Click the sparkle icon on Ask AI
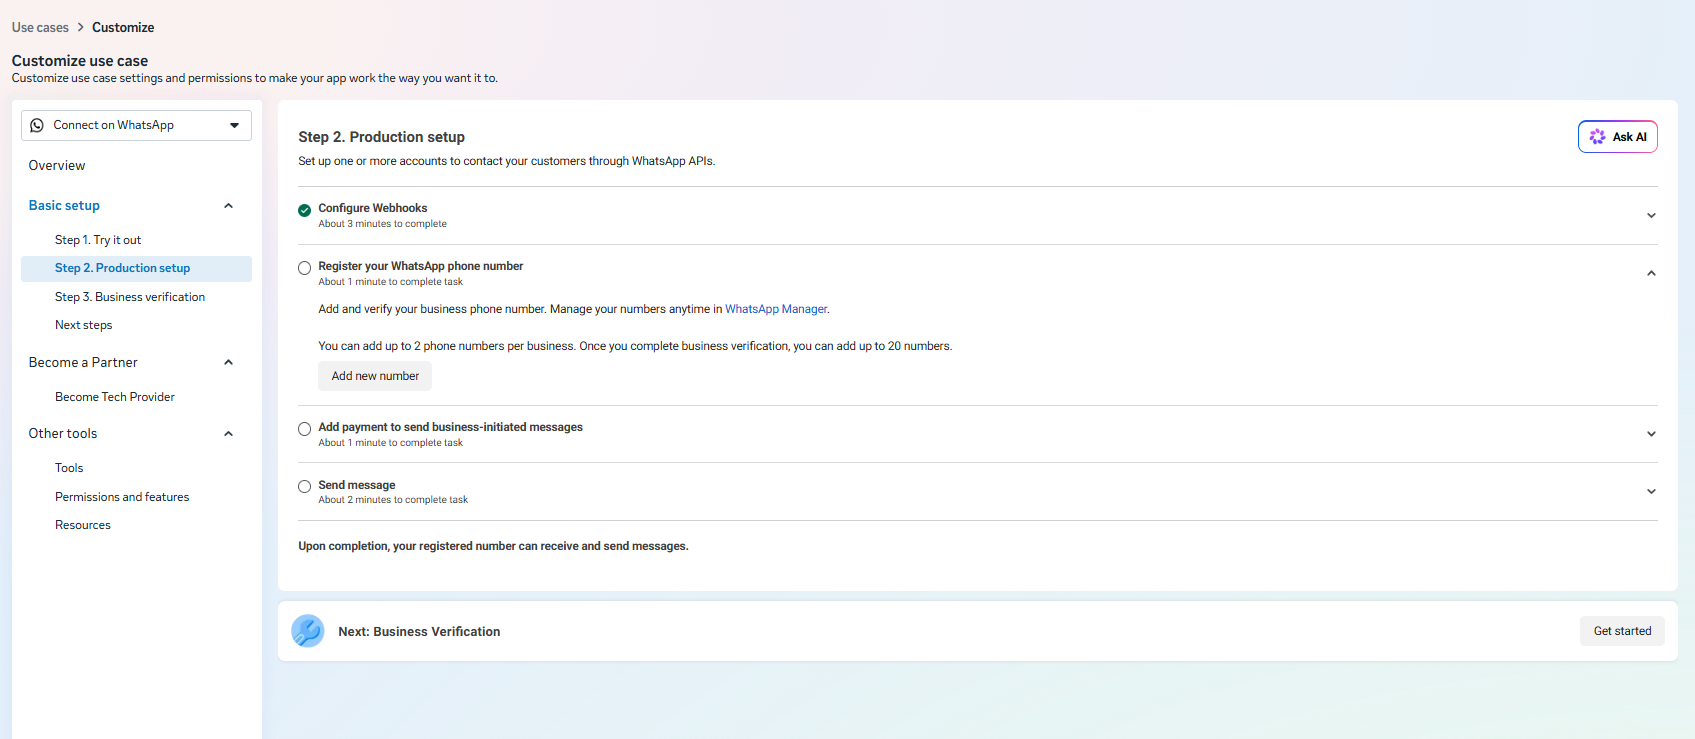The height and width of the screenshot is (739, 1695). pos(1597,137)
